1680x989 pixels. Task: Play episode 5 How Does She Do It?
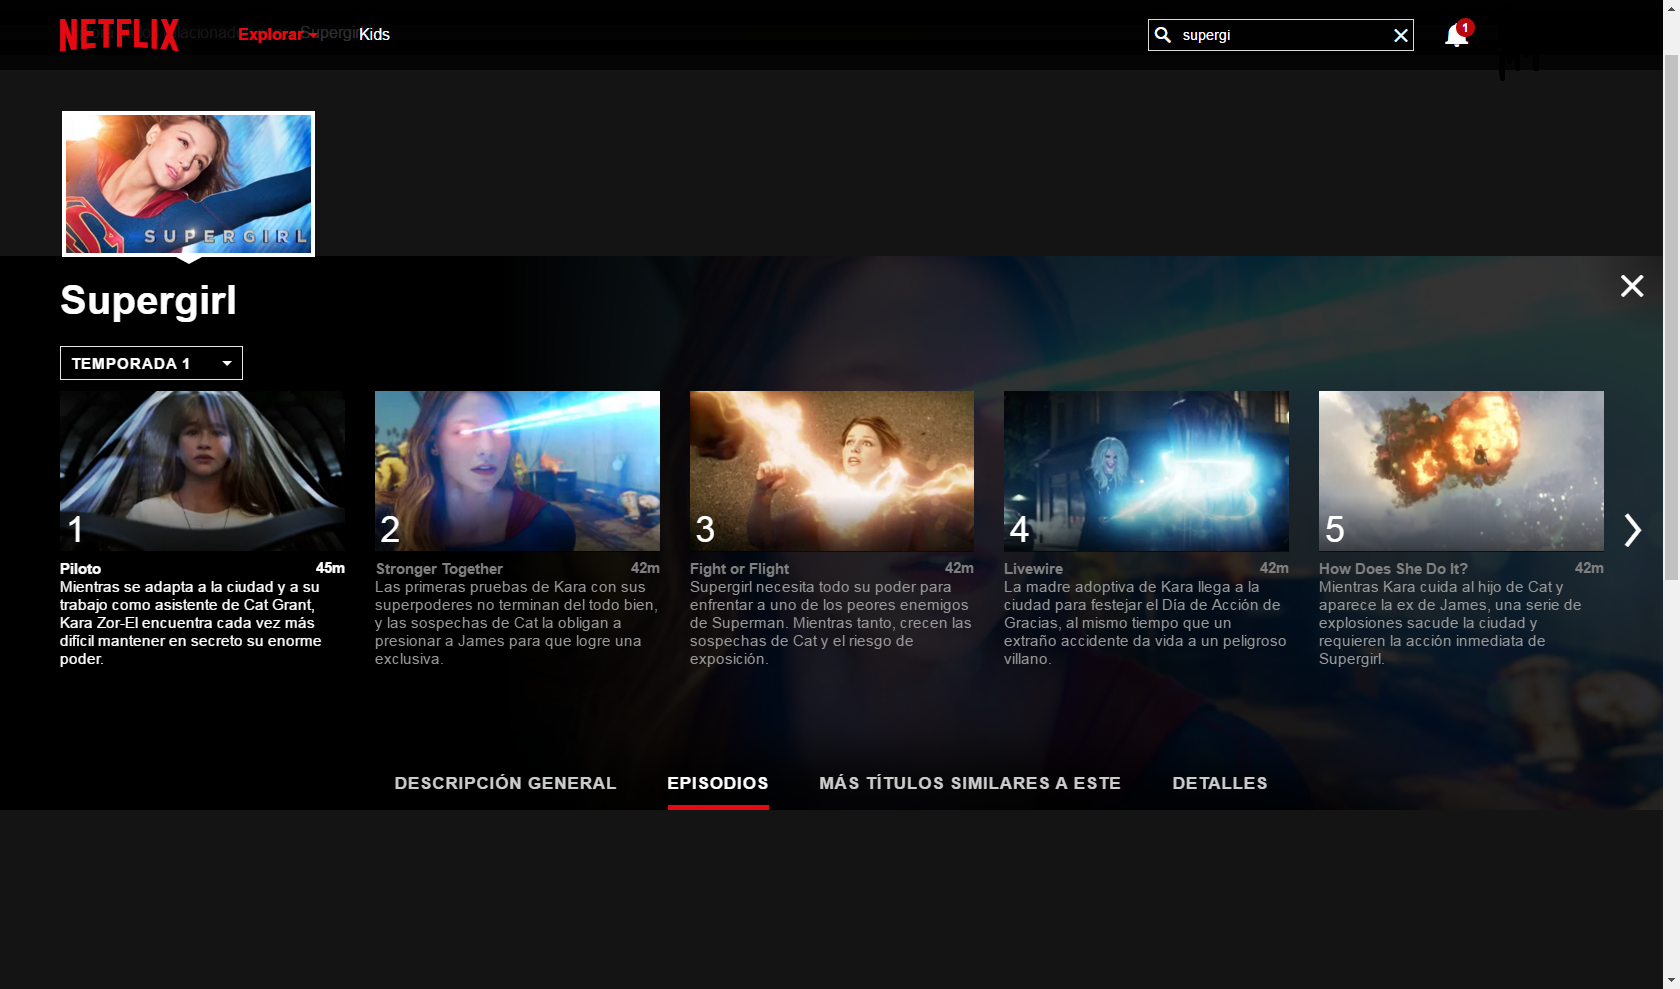click(x=1460, y=470)
